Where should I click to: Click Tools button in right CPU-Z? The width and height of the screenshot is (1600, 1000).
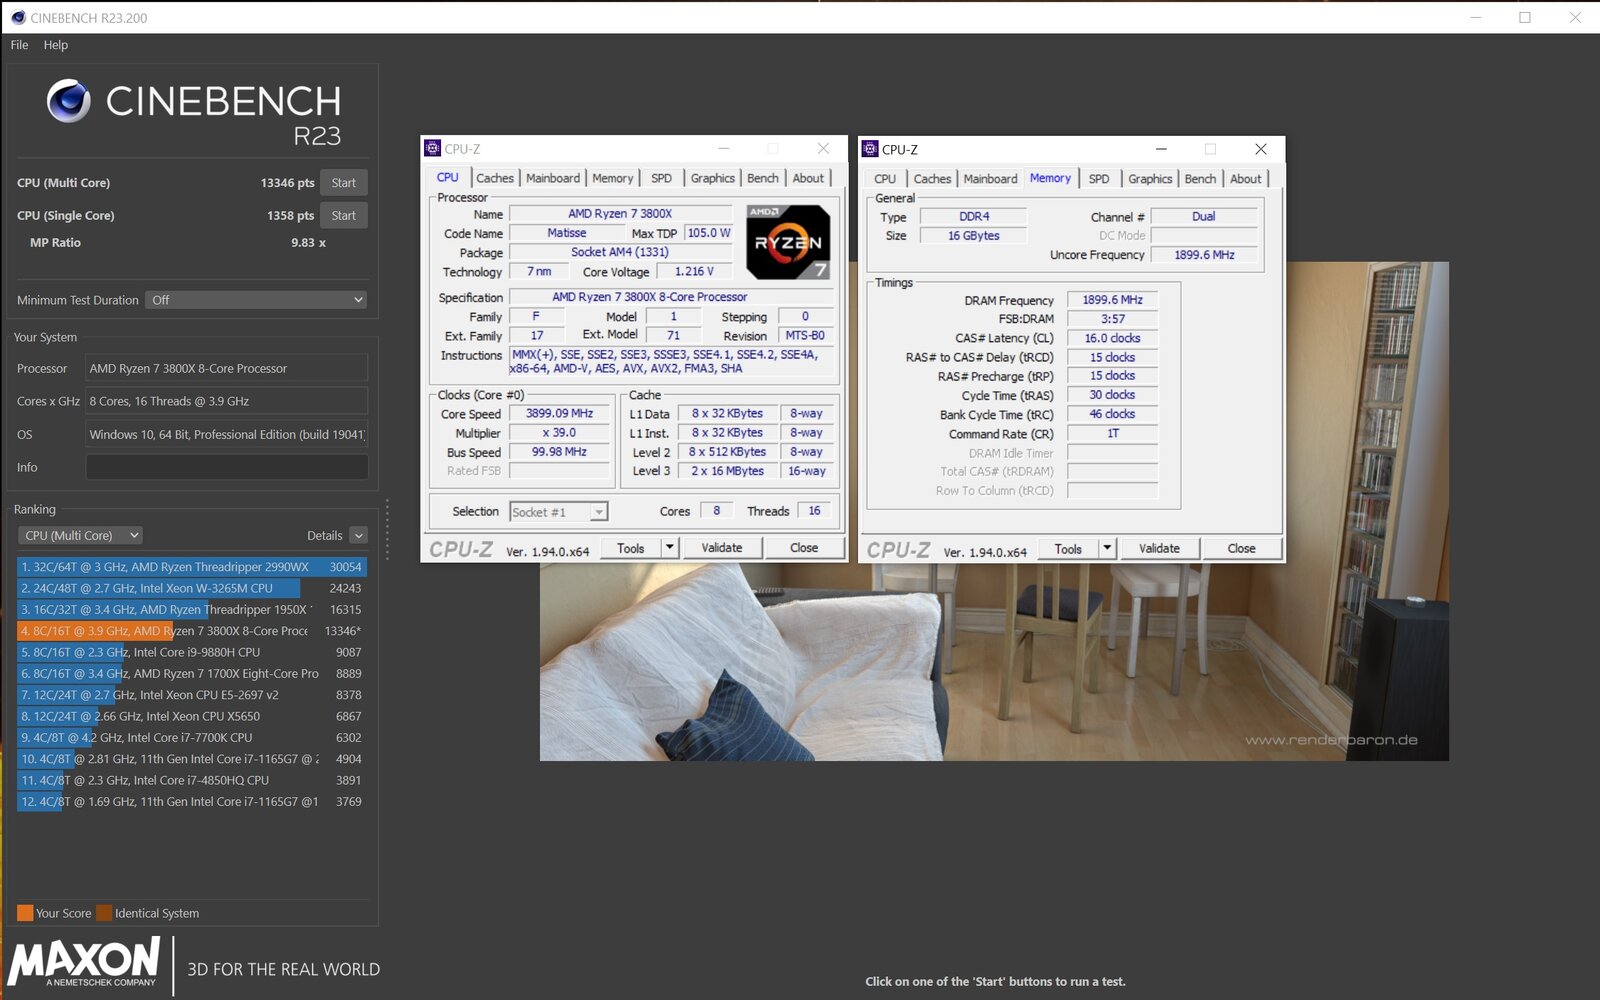[x=1068, y=549]
